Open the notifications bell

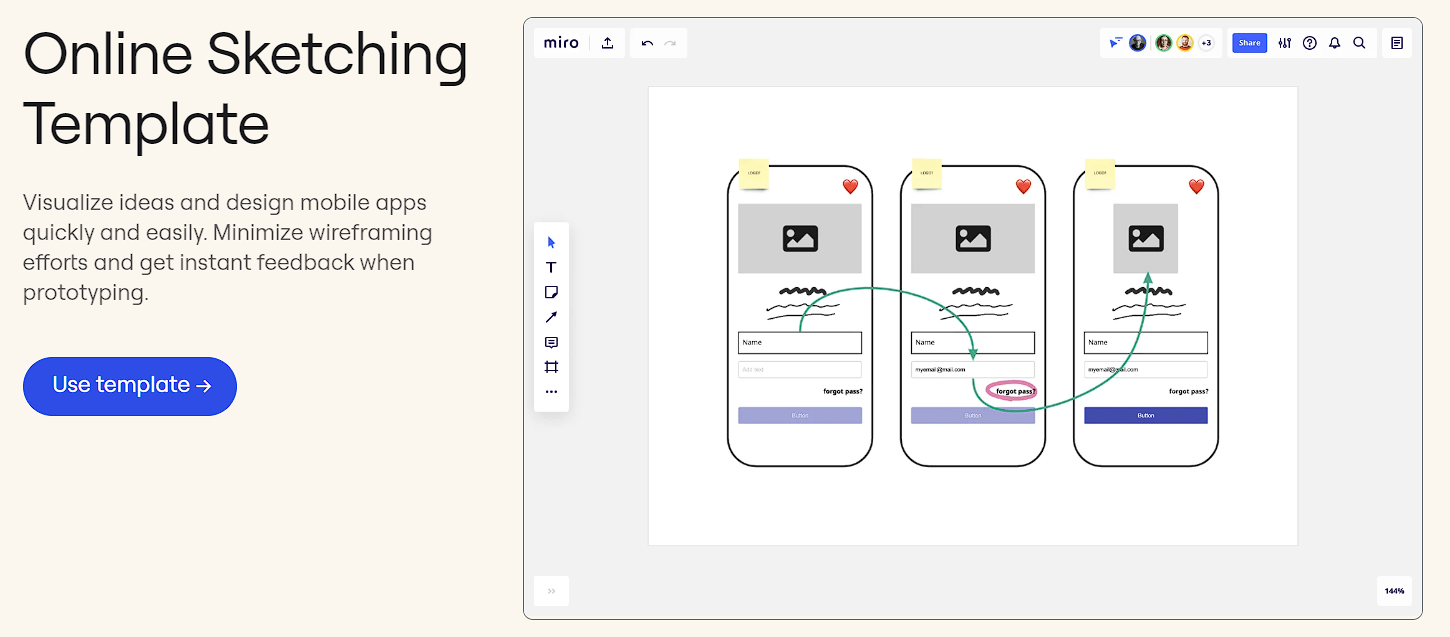pos(1334,43)
